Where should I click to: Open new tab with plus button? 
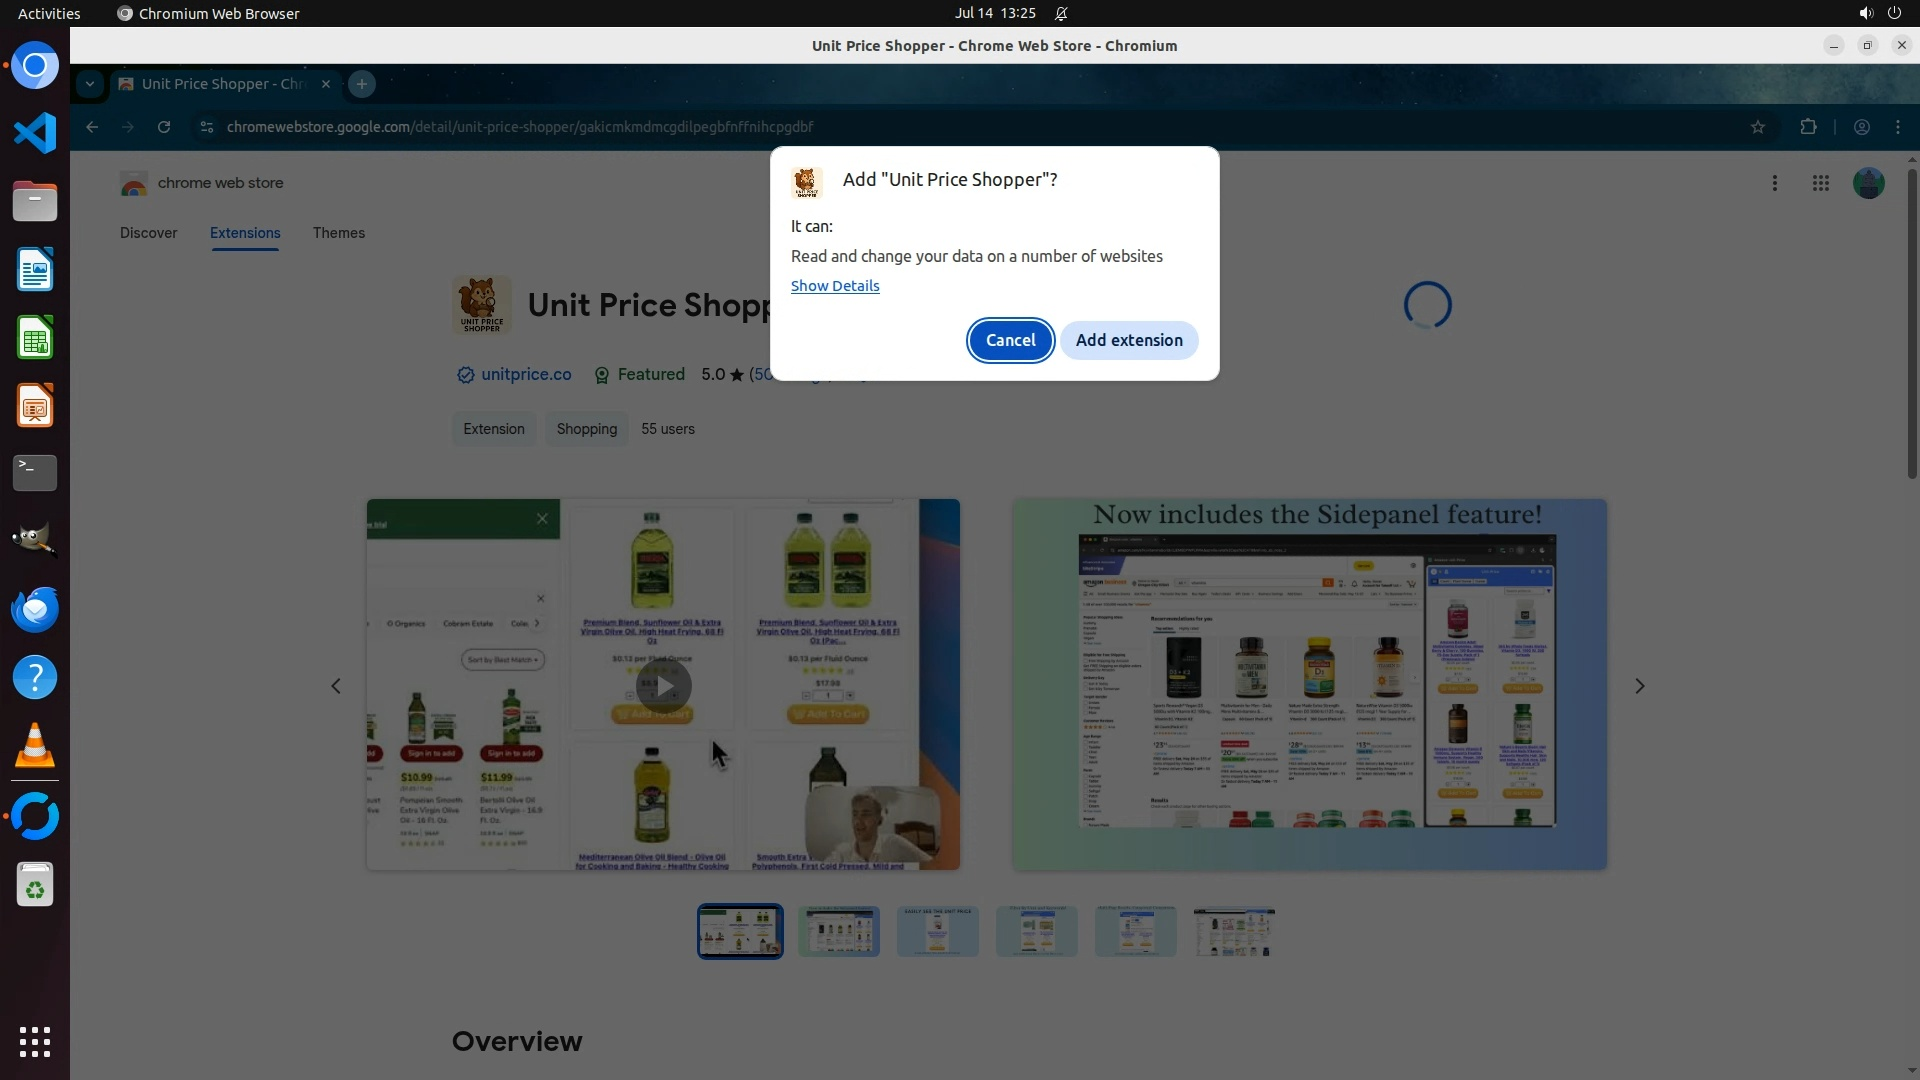point(362,84)
